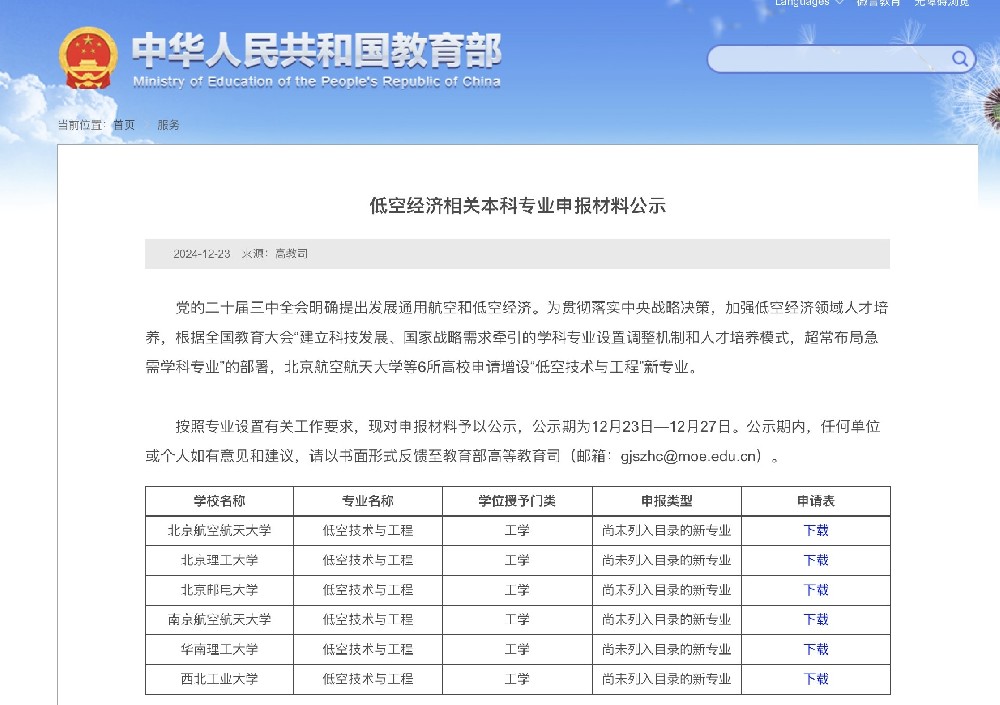The image size is (1000, 705).
Task: Click the source label 来源: 高教司
Action: tap(275, 254)
